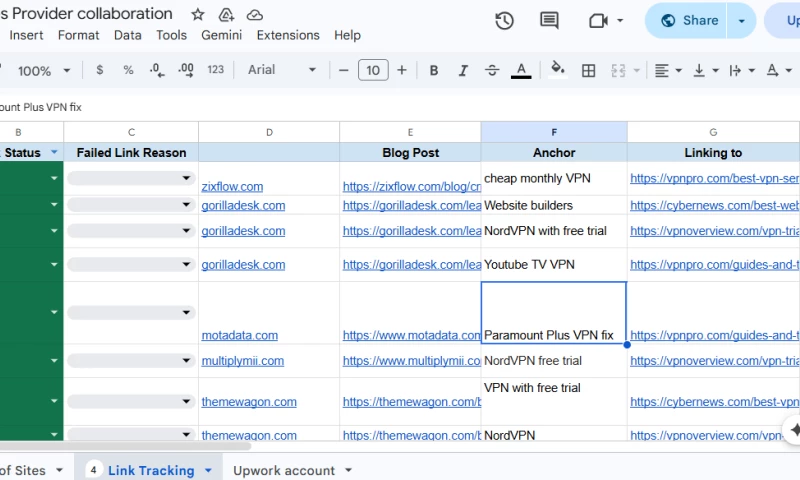800x480 pixels.
Task: Open vertical align options
Action: [706, 70]
